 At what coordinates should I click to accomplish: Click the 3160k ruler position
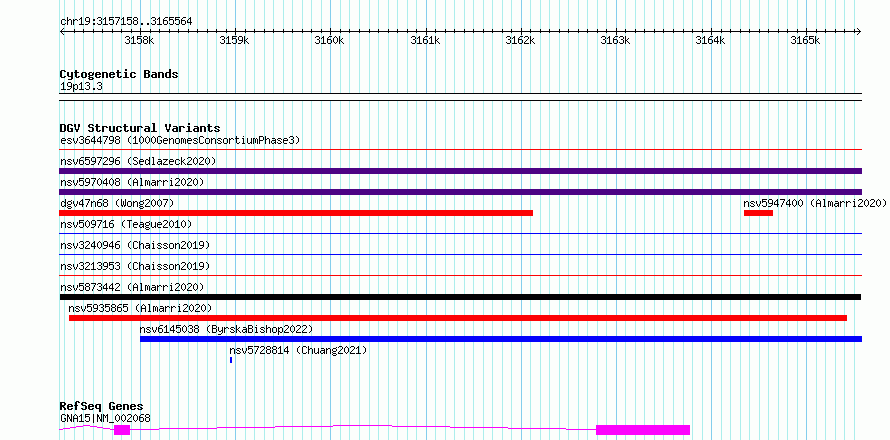click(329, 40)
